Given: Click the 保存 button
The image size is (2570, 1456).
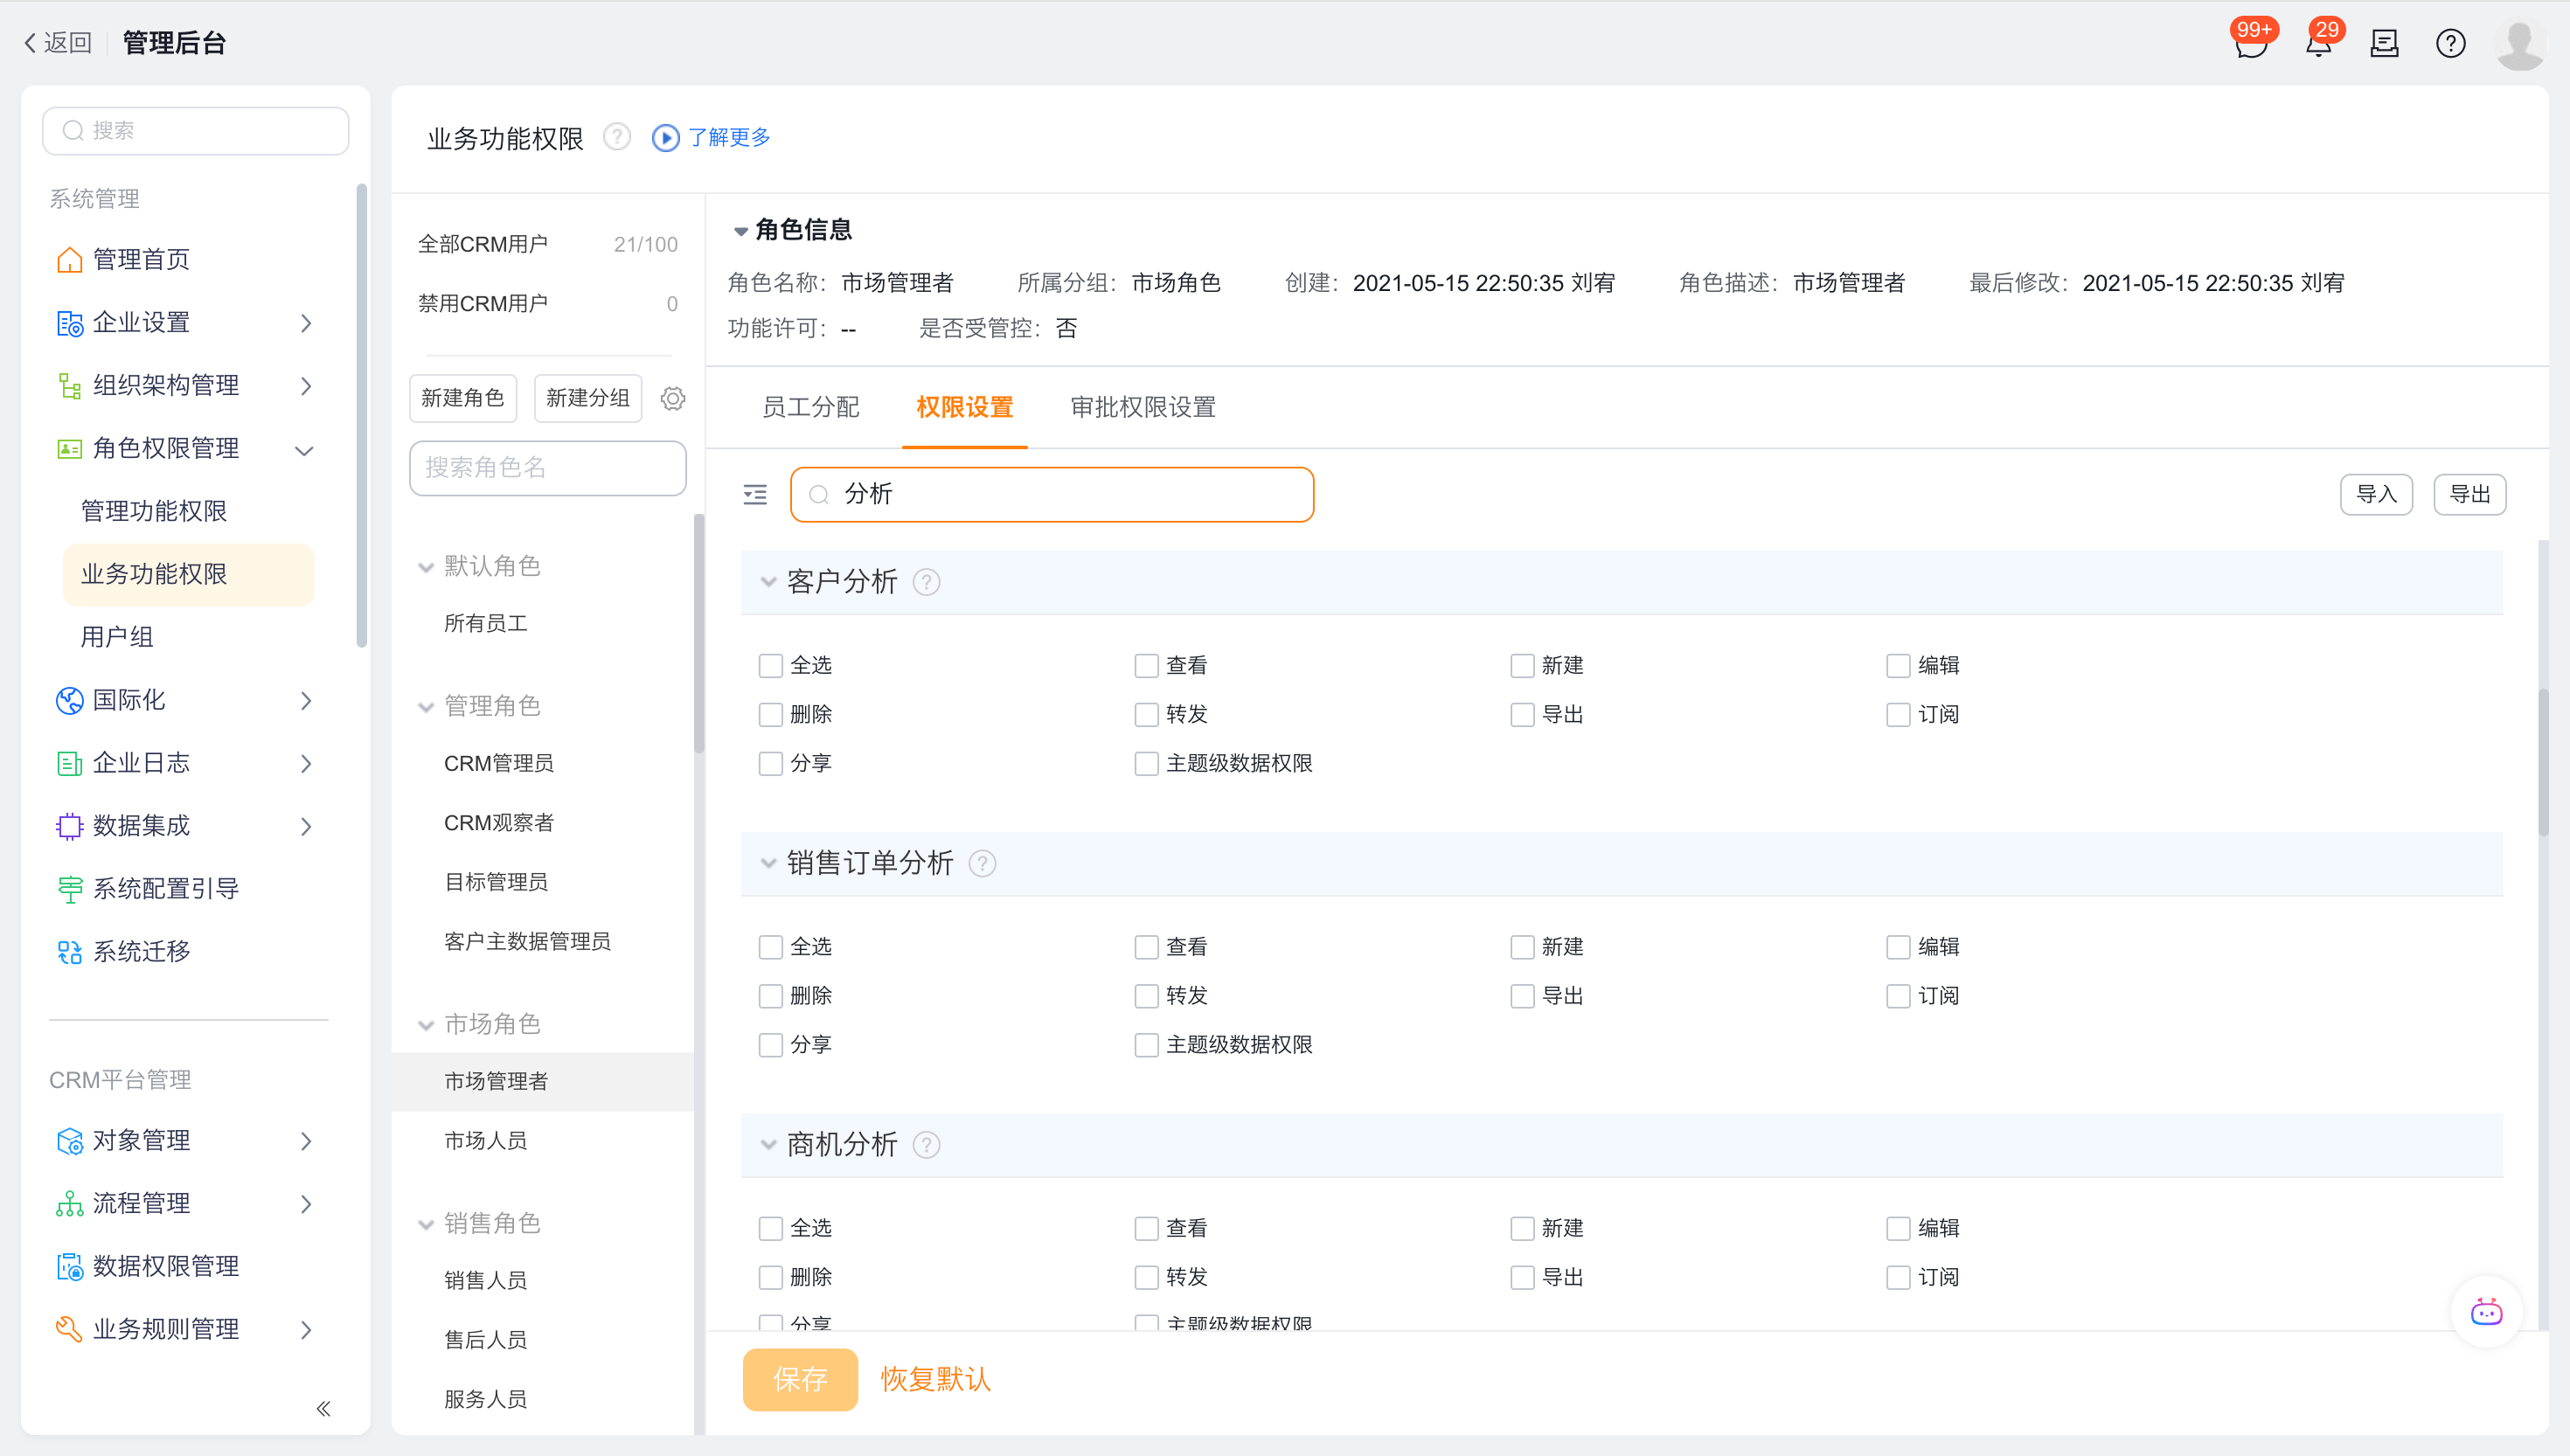Looking at the screenshot, I should point(800,1380).
